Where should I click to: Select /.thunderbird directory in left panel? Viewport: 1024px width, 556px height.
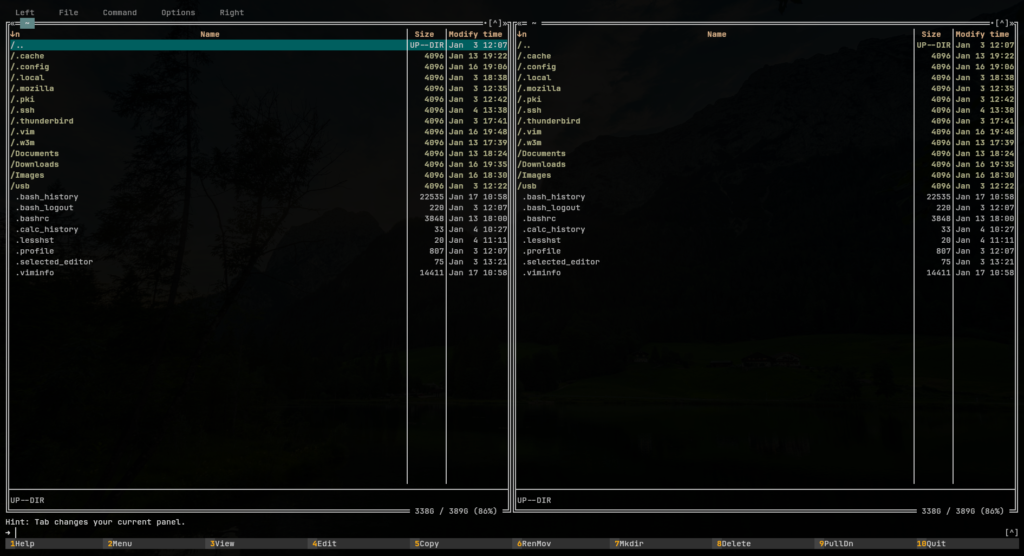259,121
